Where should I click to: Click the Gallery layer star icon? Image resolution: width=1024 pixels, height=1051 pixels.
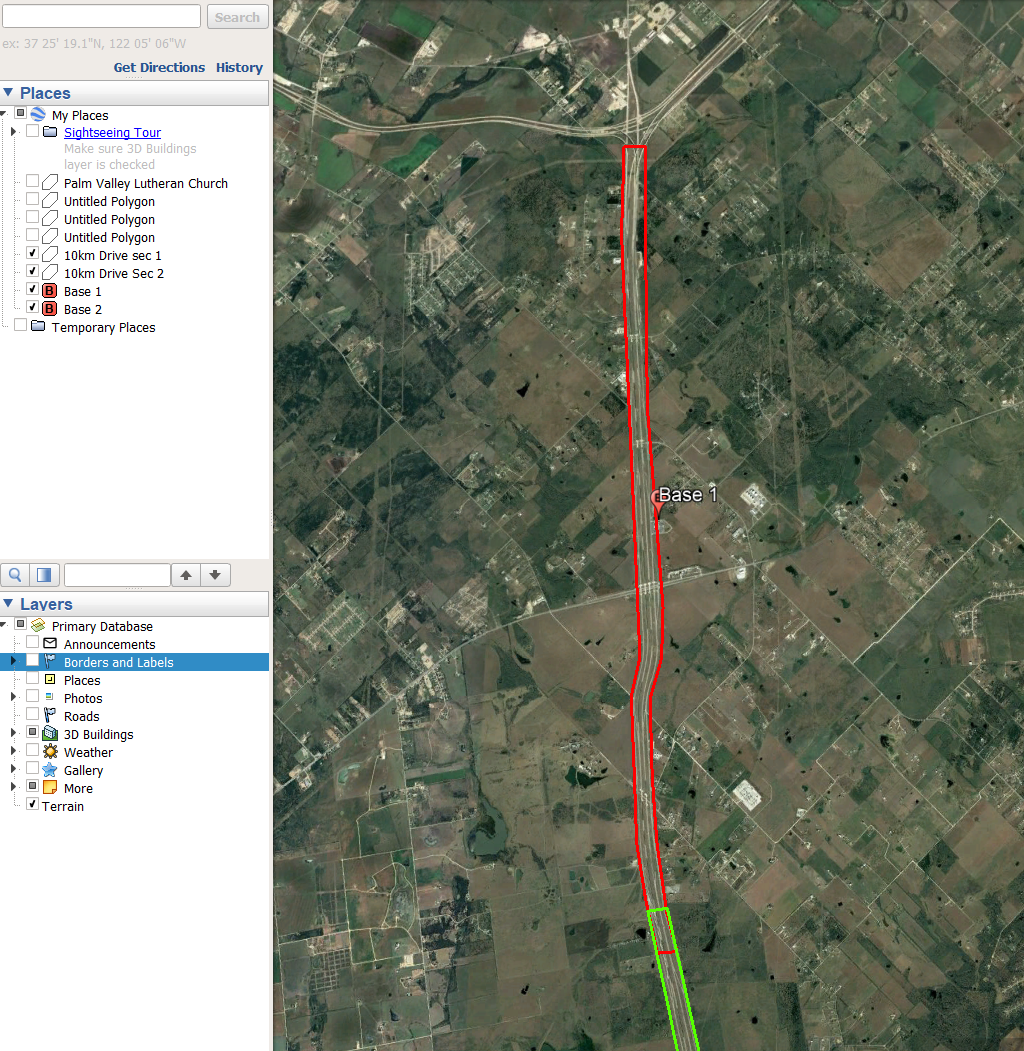point(49,770)
